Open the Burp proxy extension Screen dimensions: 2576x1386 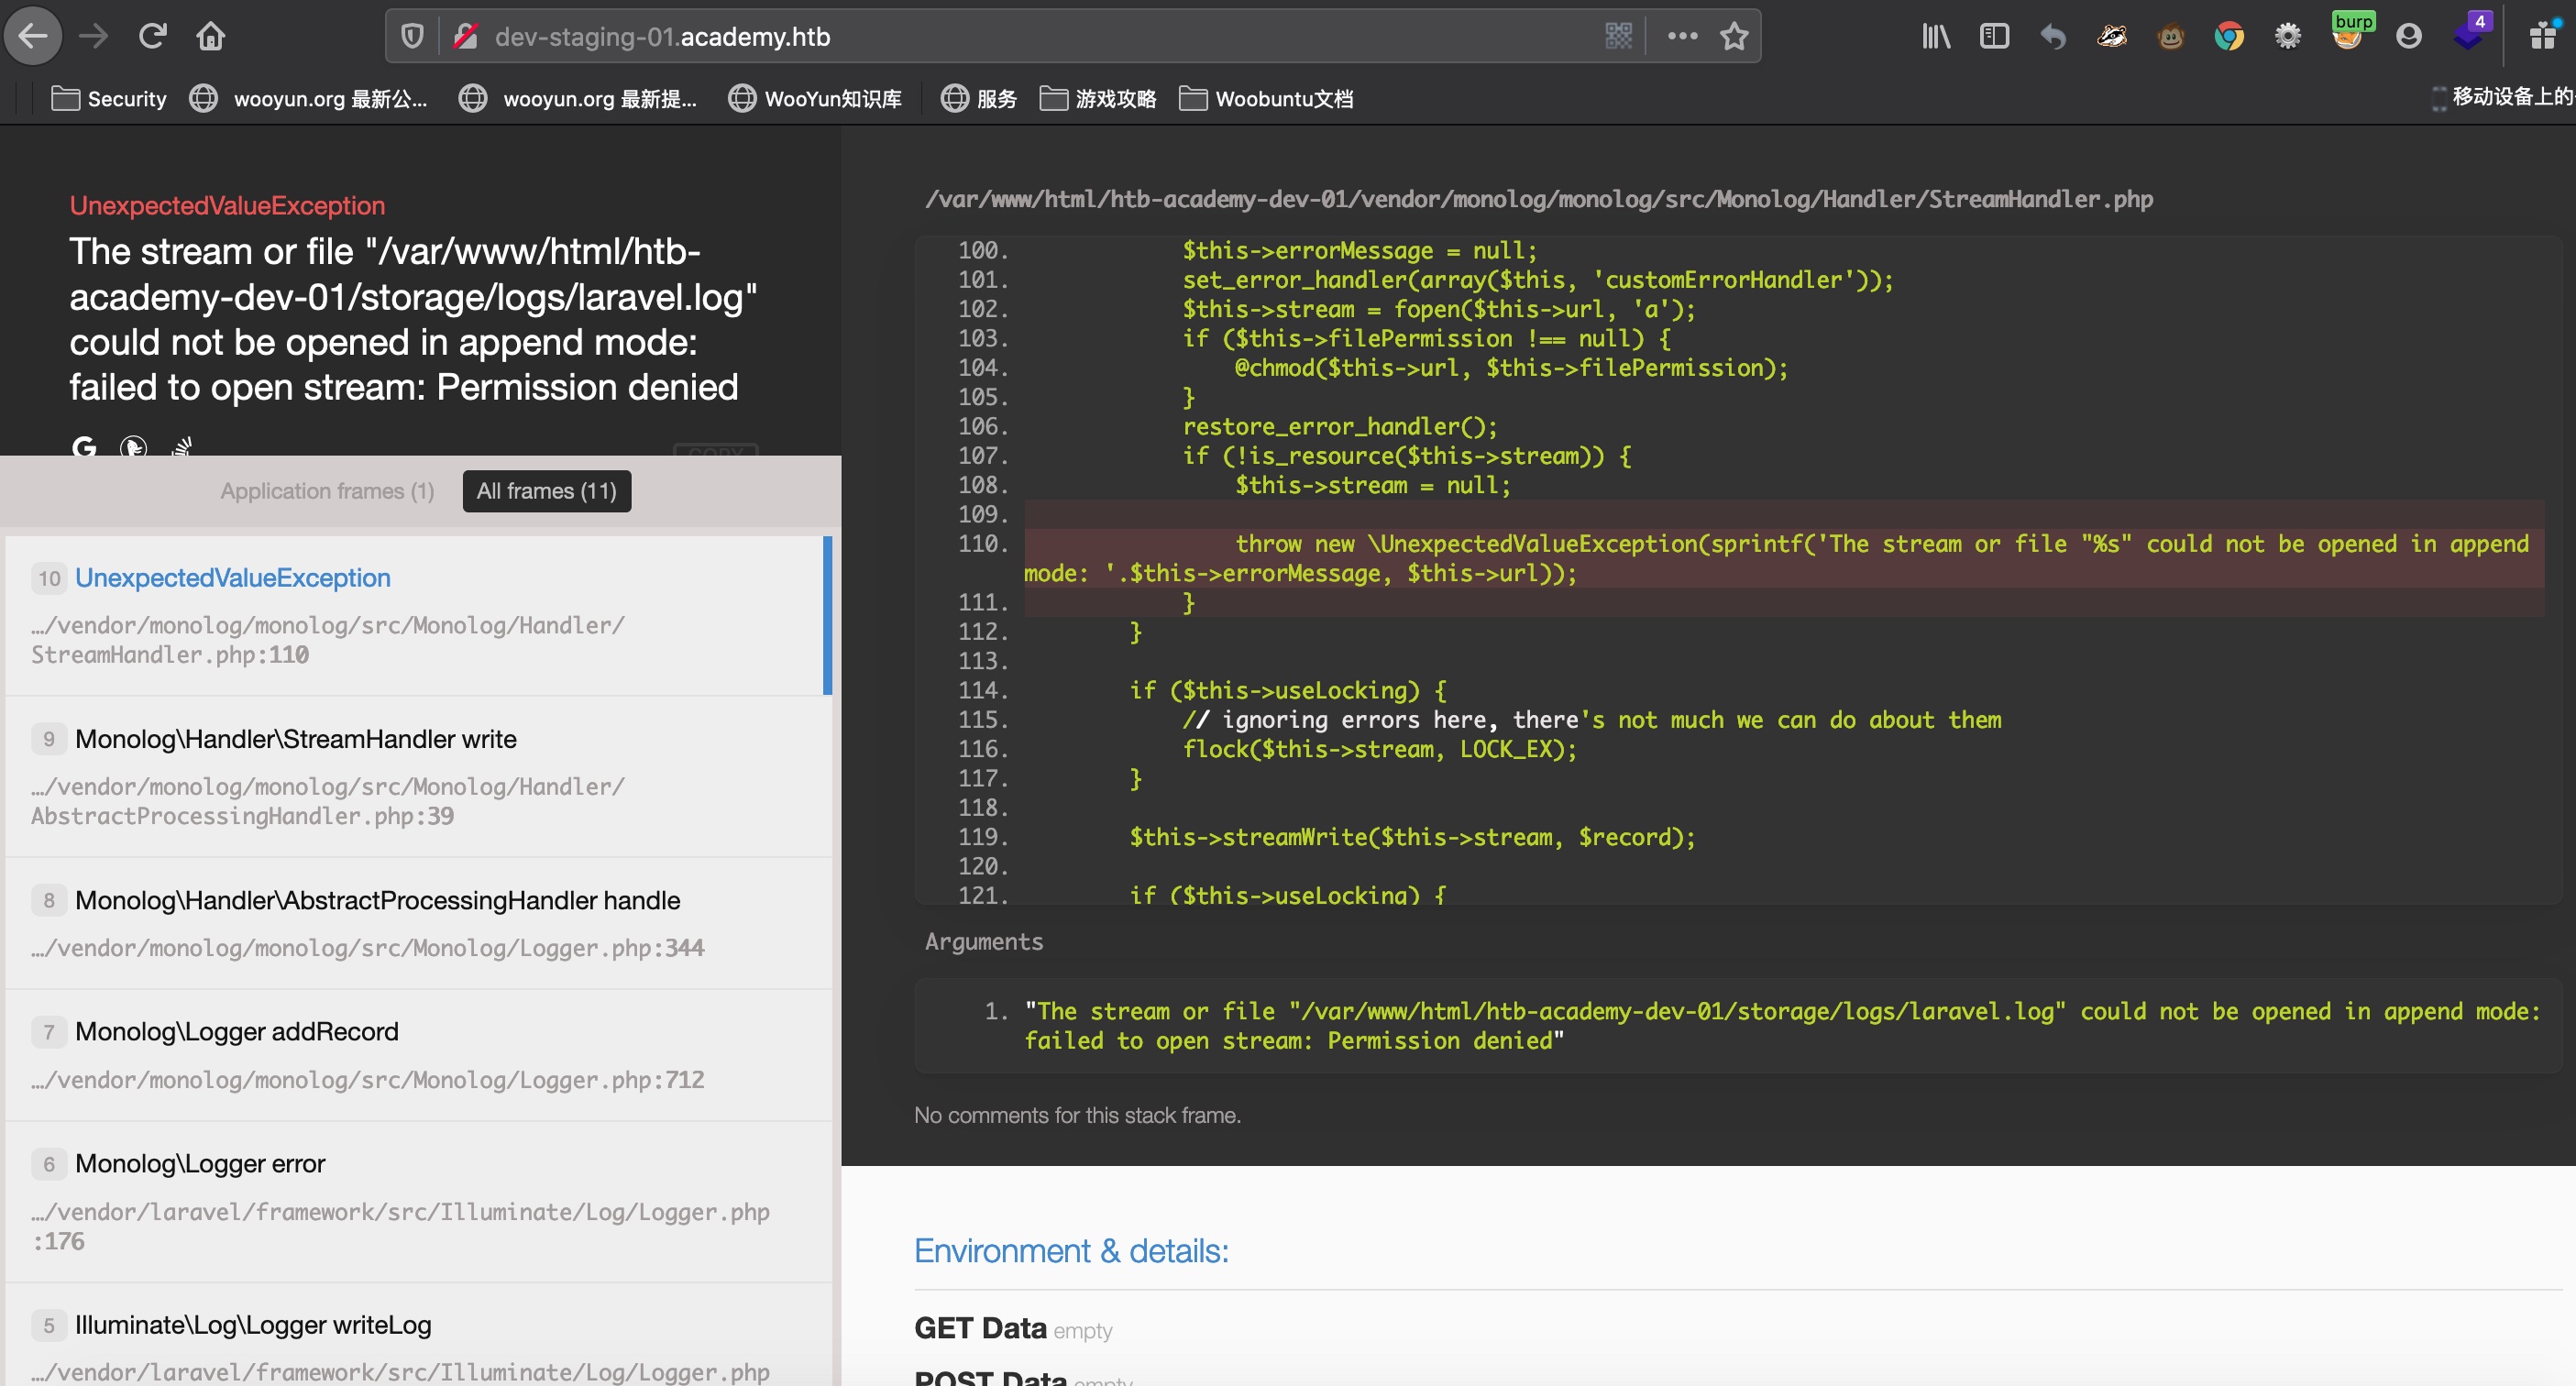[x=2348, y=36]
